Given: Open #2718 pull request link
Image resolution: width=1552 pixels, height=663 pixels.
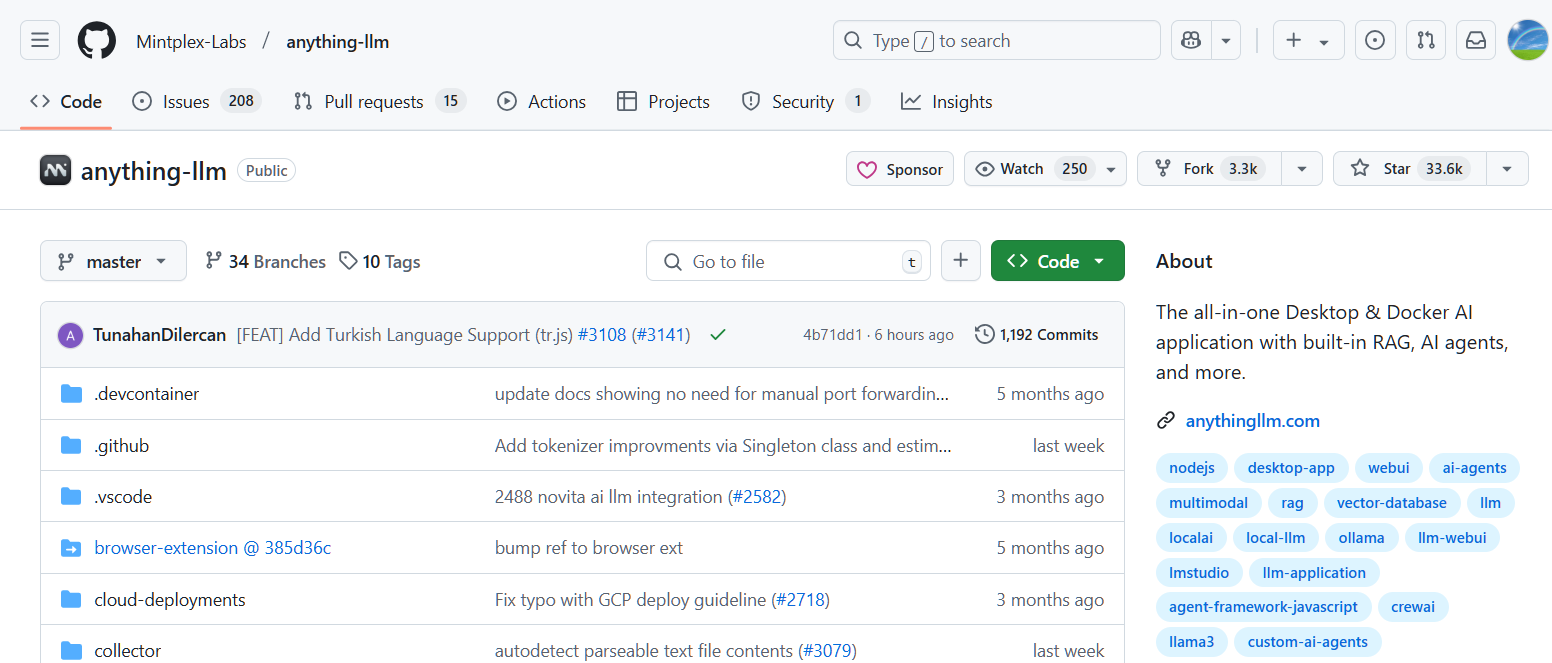Looking at the screenshot, I should click(800, 600).
